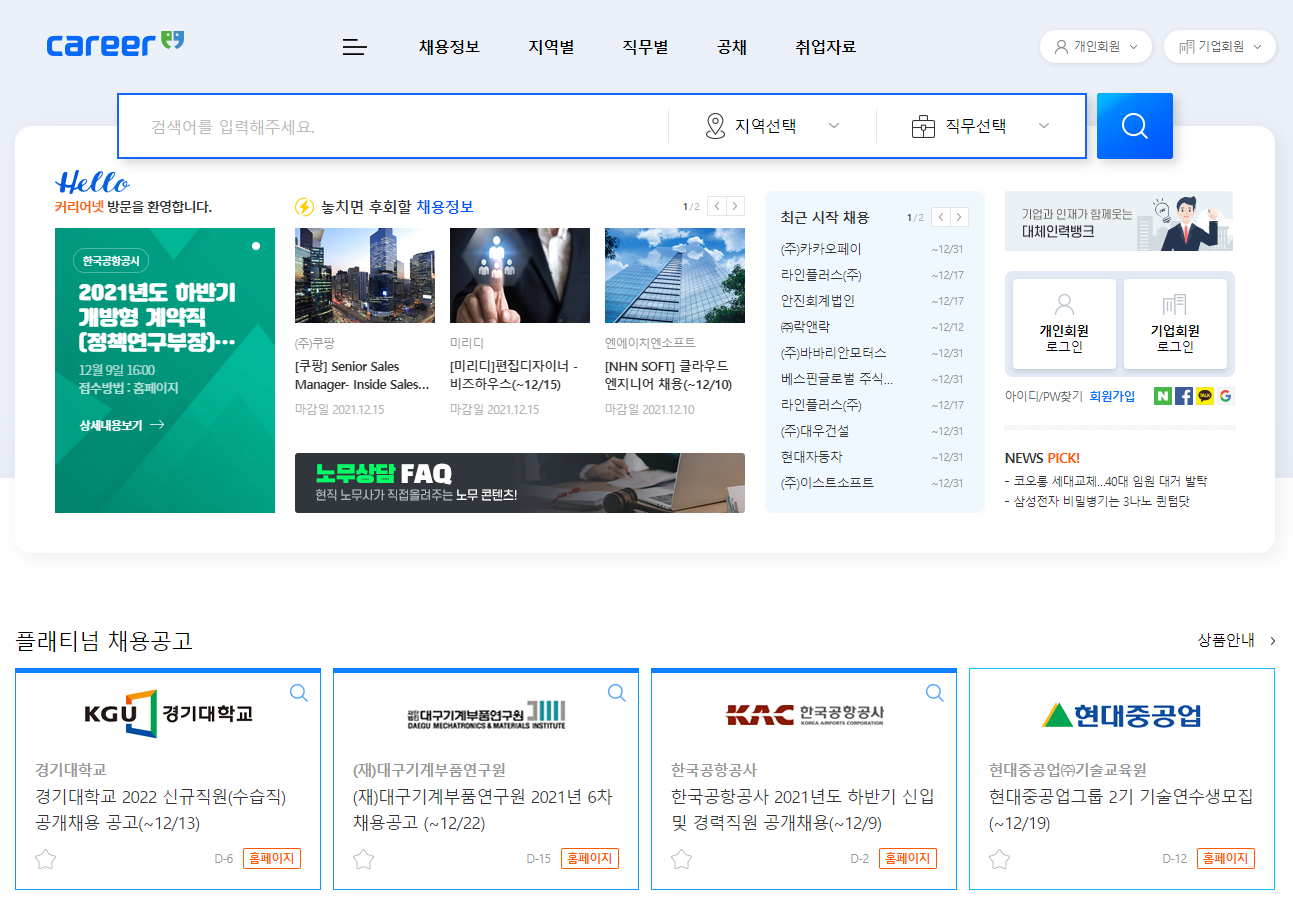Image resolution: width=1293 pixels, height=897 pixels.
Task: Expand the 기업회원 dropdown in header
Action: click(x=1220, y=46)
